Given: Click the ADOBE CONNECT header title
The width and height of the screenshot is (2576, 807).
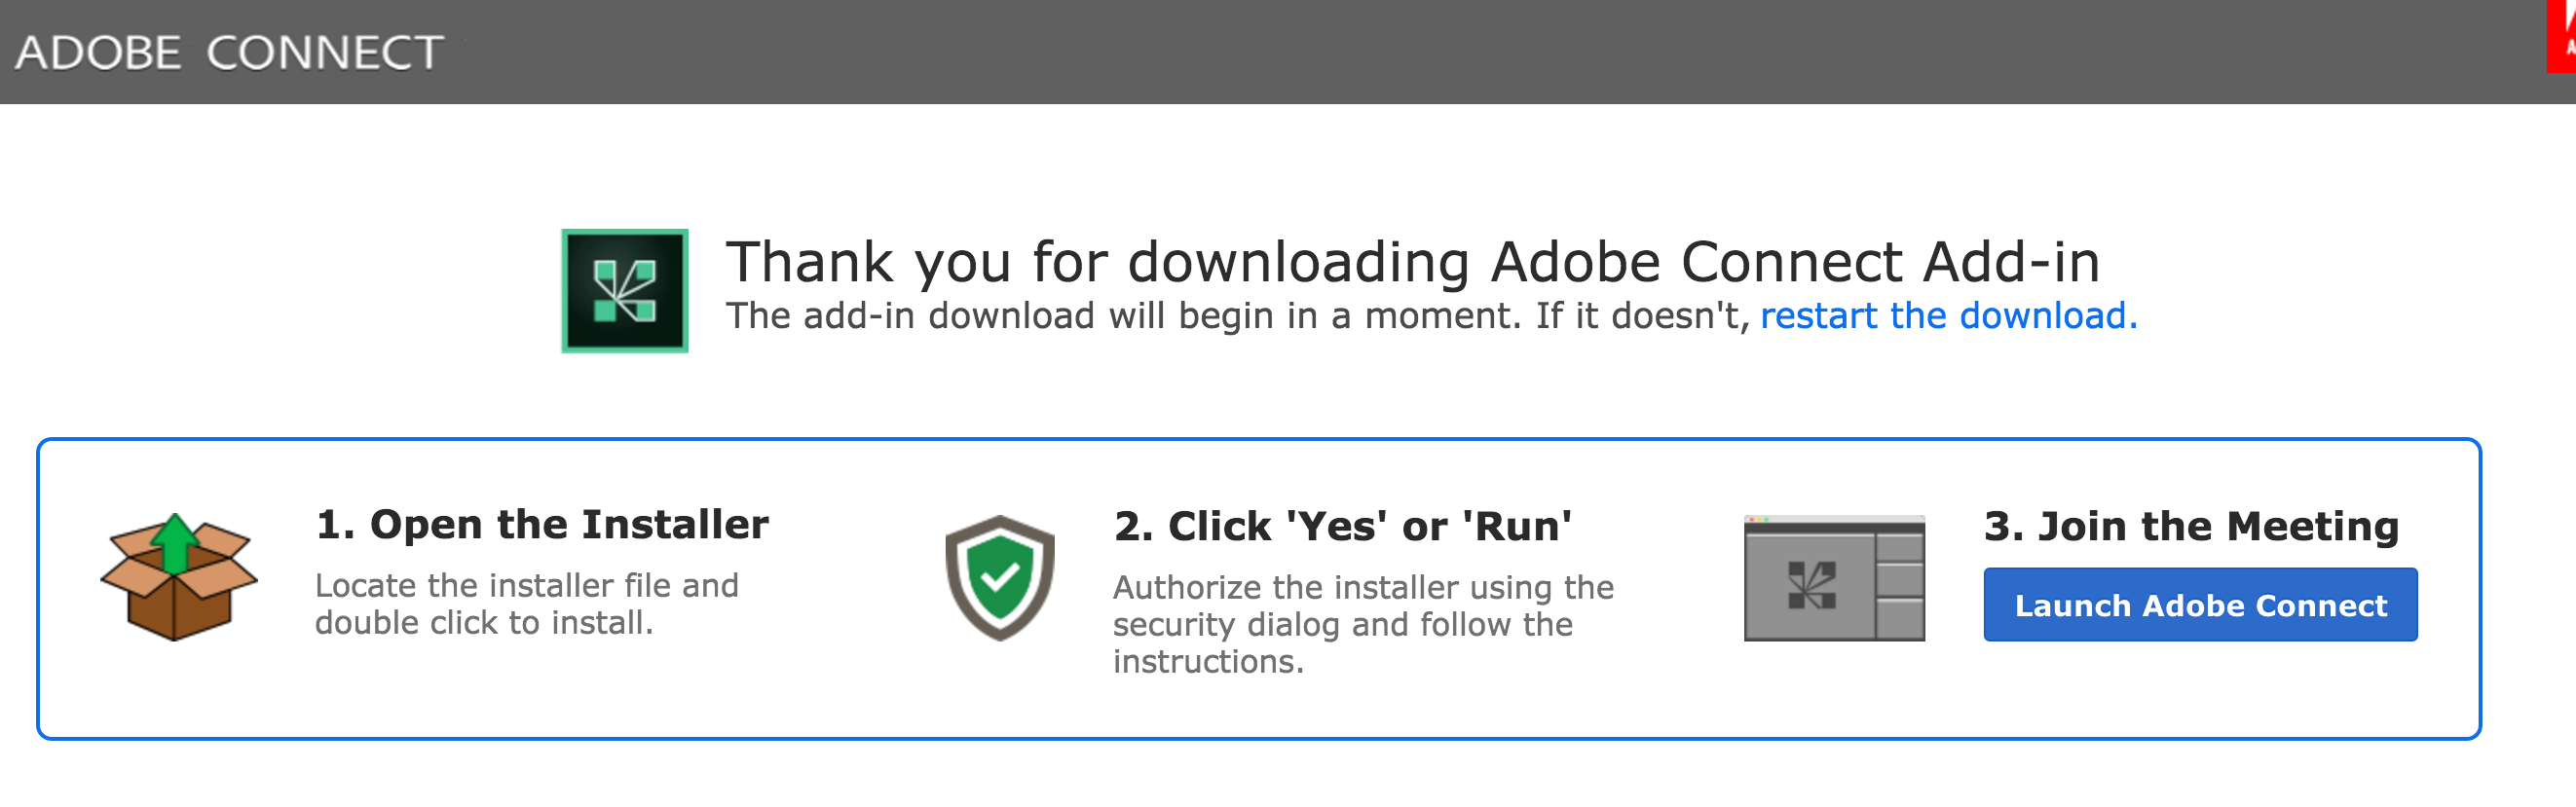Looking at the screenshot, I should [229, 52].
